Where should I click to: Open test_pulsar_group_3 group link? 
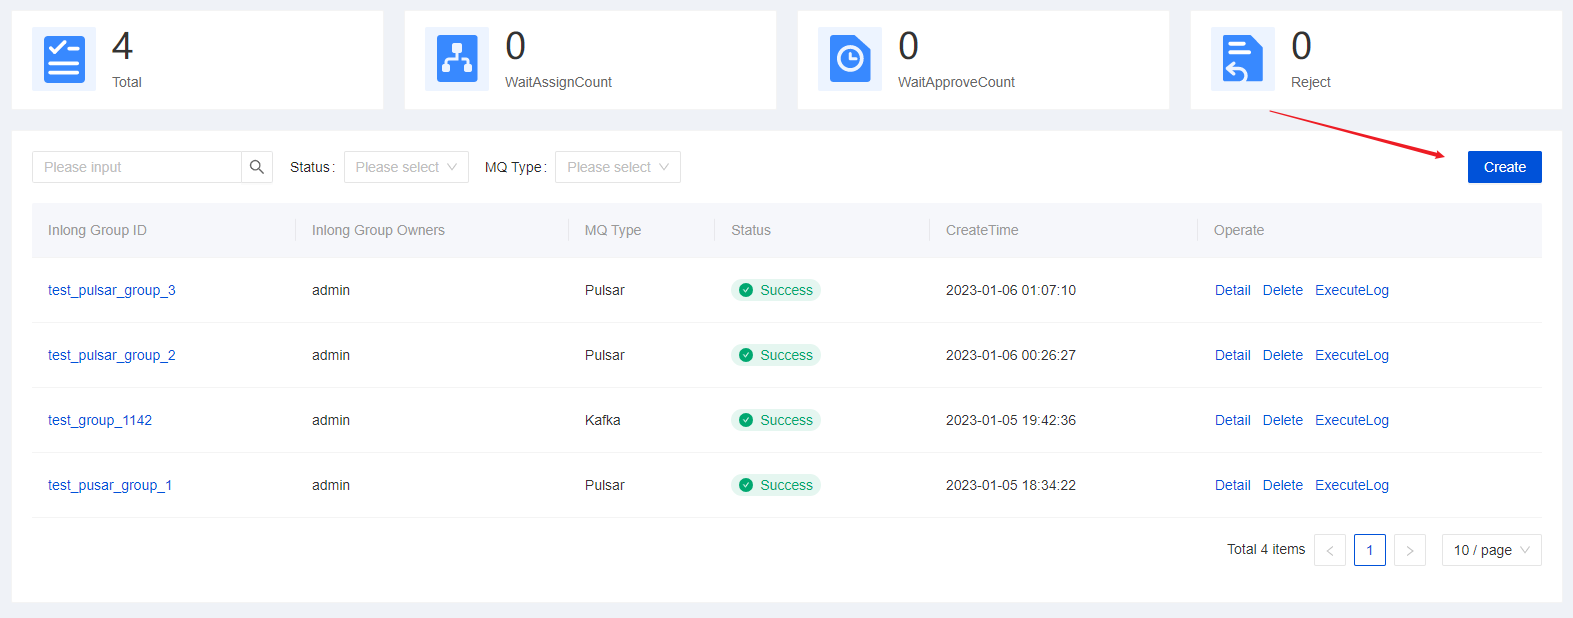112,290
